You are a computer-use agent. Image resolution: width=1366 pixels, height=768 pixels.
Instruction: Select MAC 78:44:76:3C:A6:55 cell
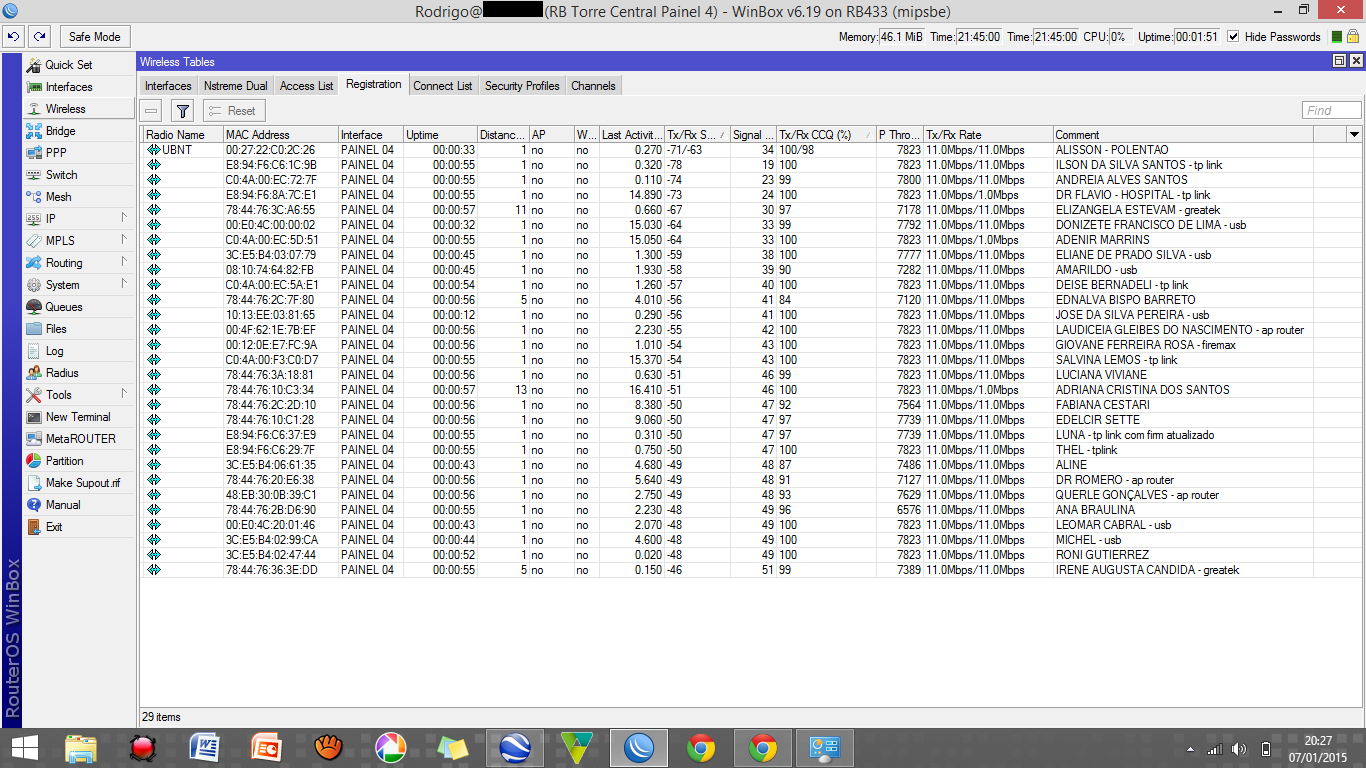280,210
